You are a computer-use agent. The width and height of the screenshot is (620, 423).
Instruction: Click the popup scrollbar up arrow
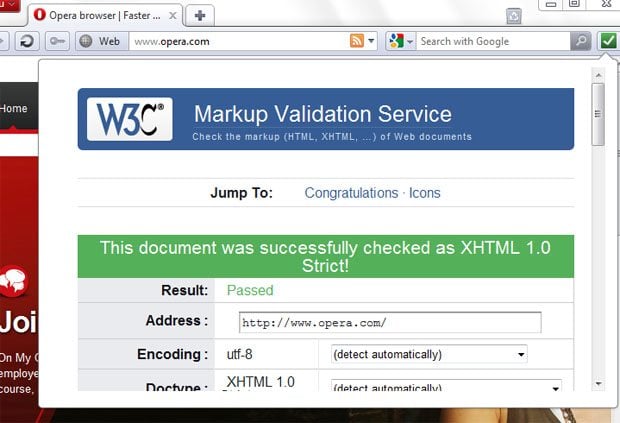click(x=598, y=75)
